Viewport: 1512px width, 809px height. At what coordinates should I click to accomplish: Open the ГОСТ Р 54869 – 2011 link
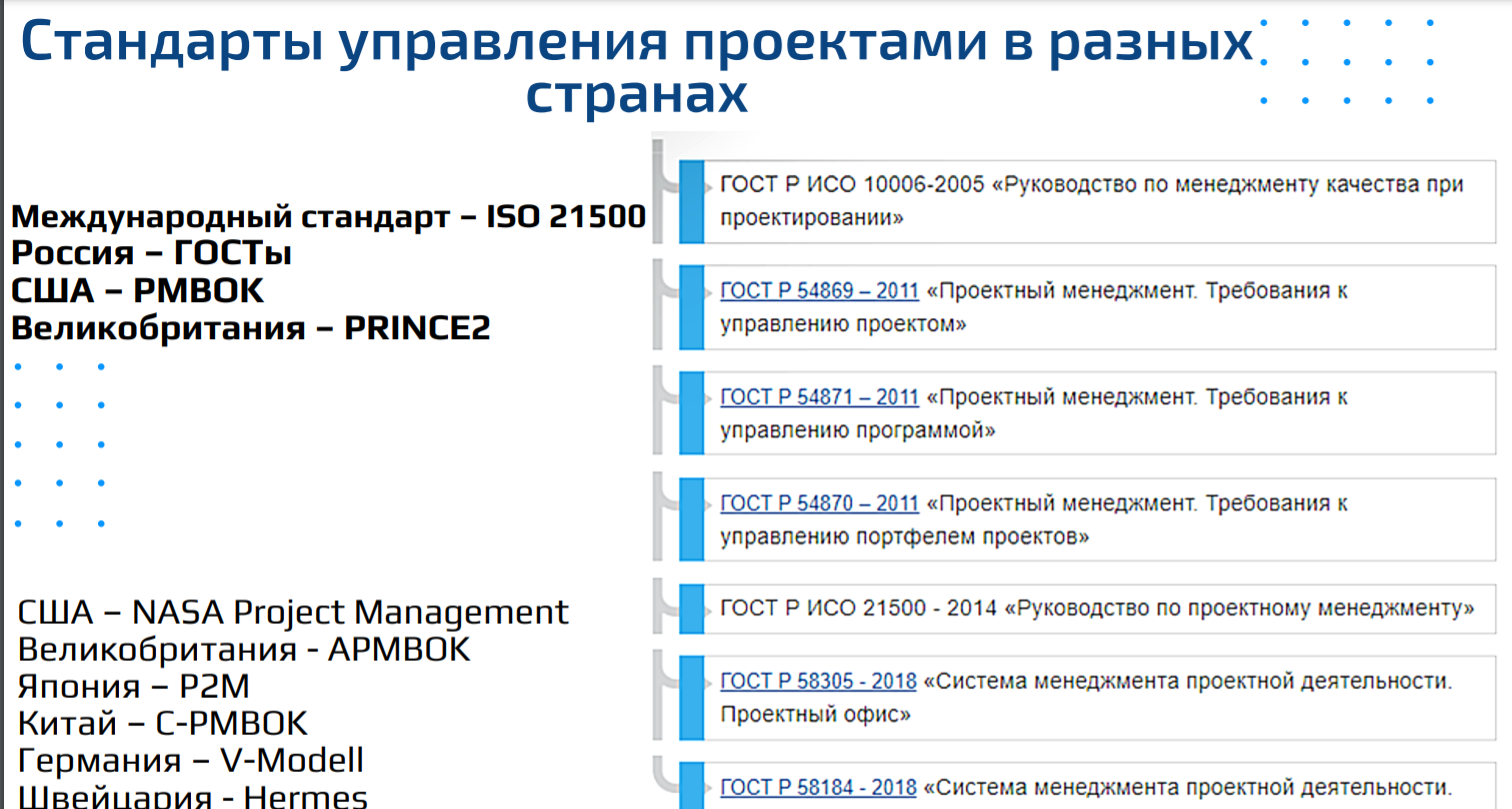(x=819, y=291)
